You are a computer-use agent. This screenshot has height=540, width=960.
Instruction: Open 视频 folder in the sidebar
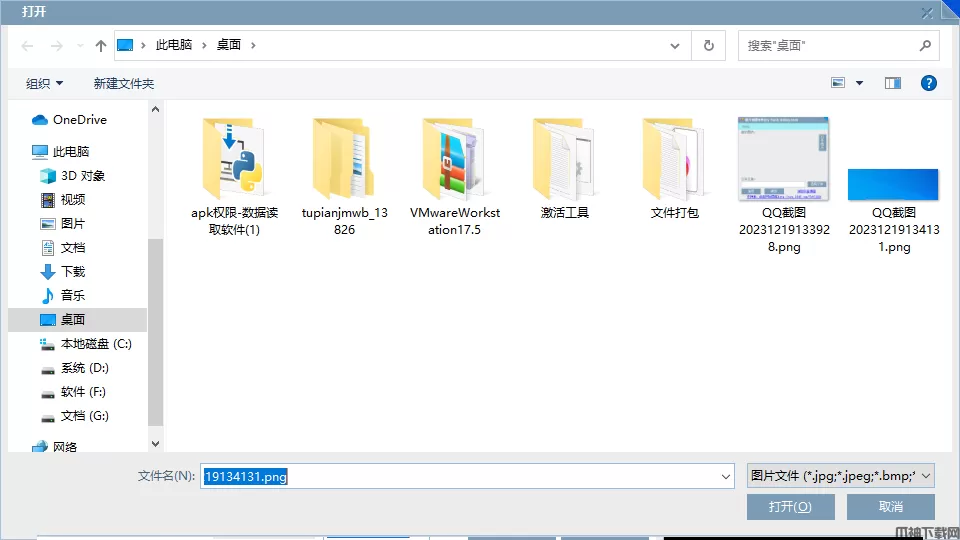(62, 200)
